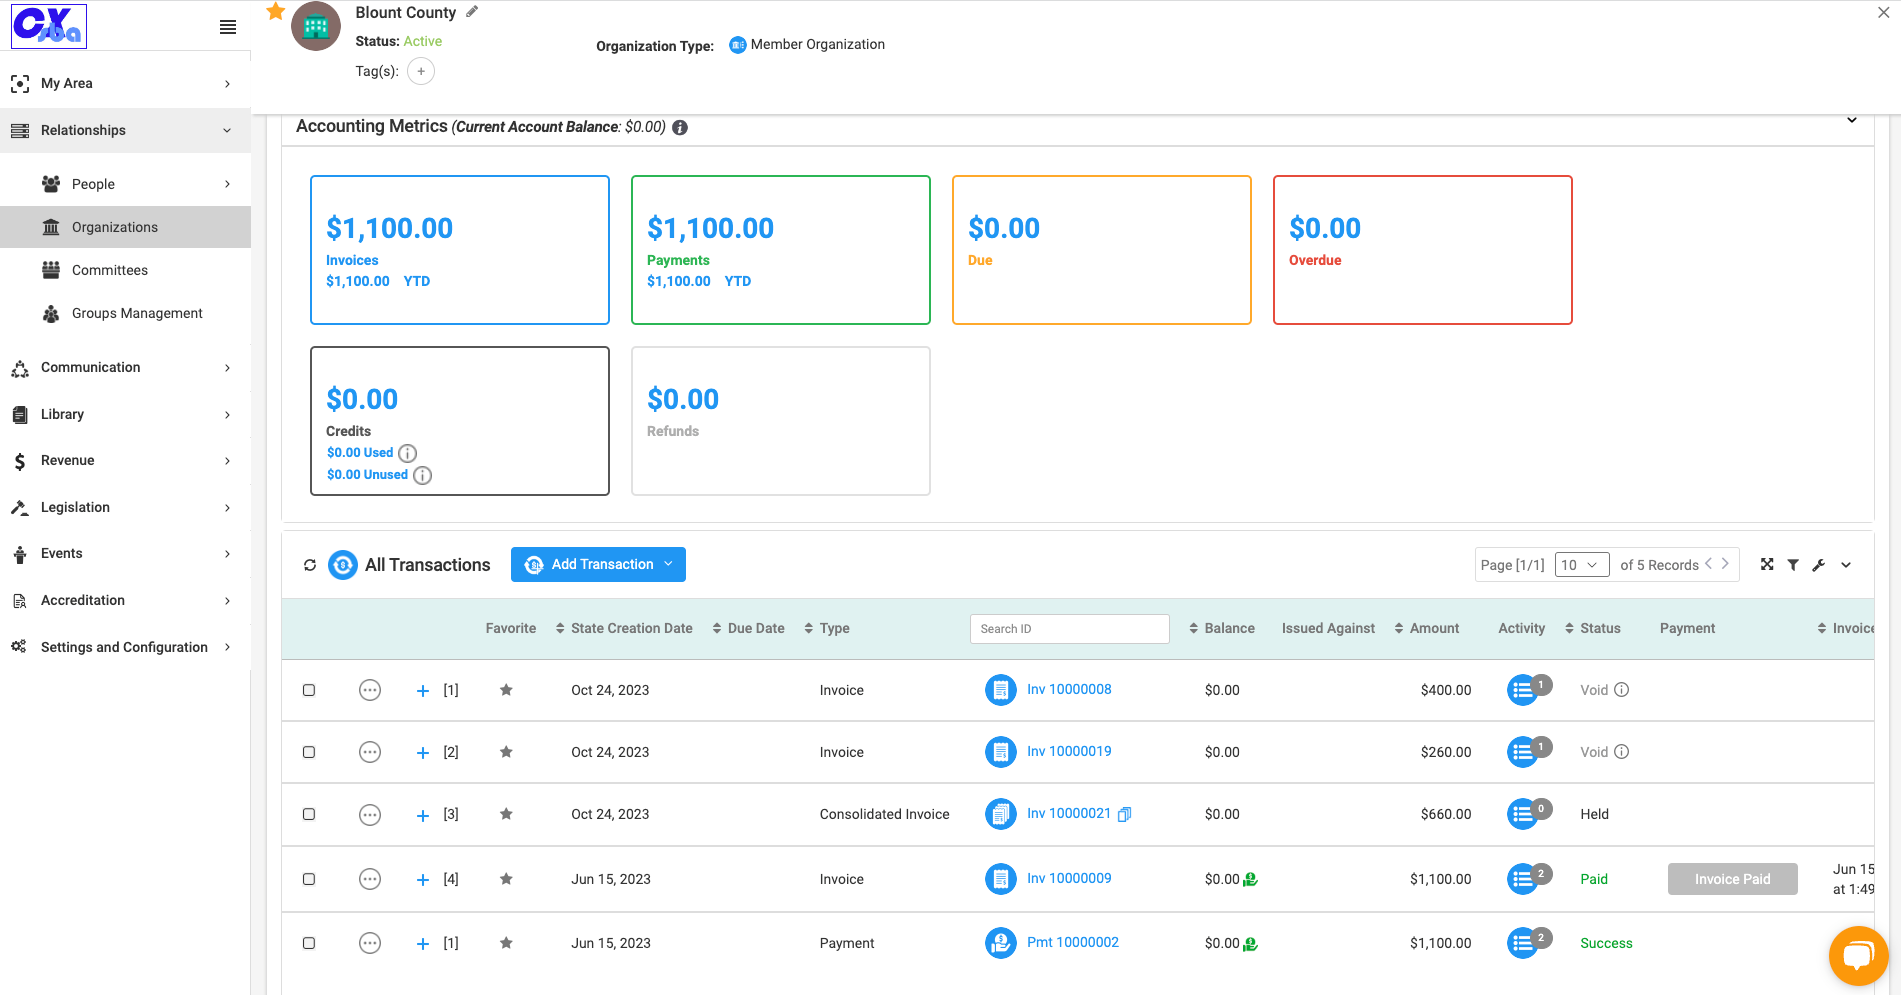Collapse Relationships menu
Screen dimensions: 1901x995
coord(125,130)
